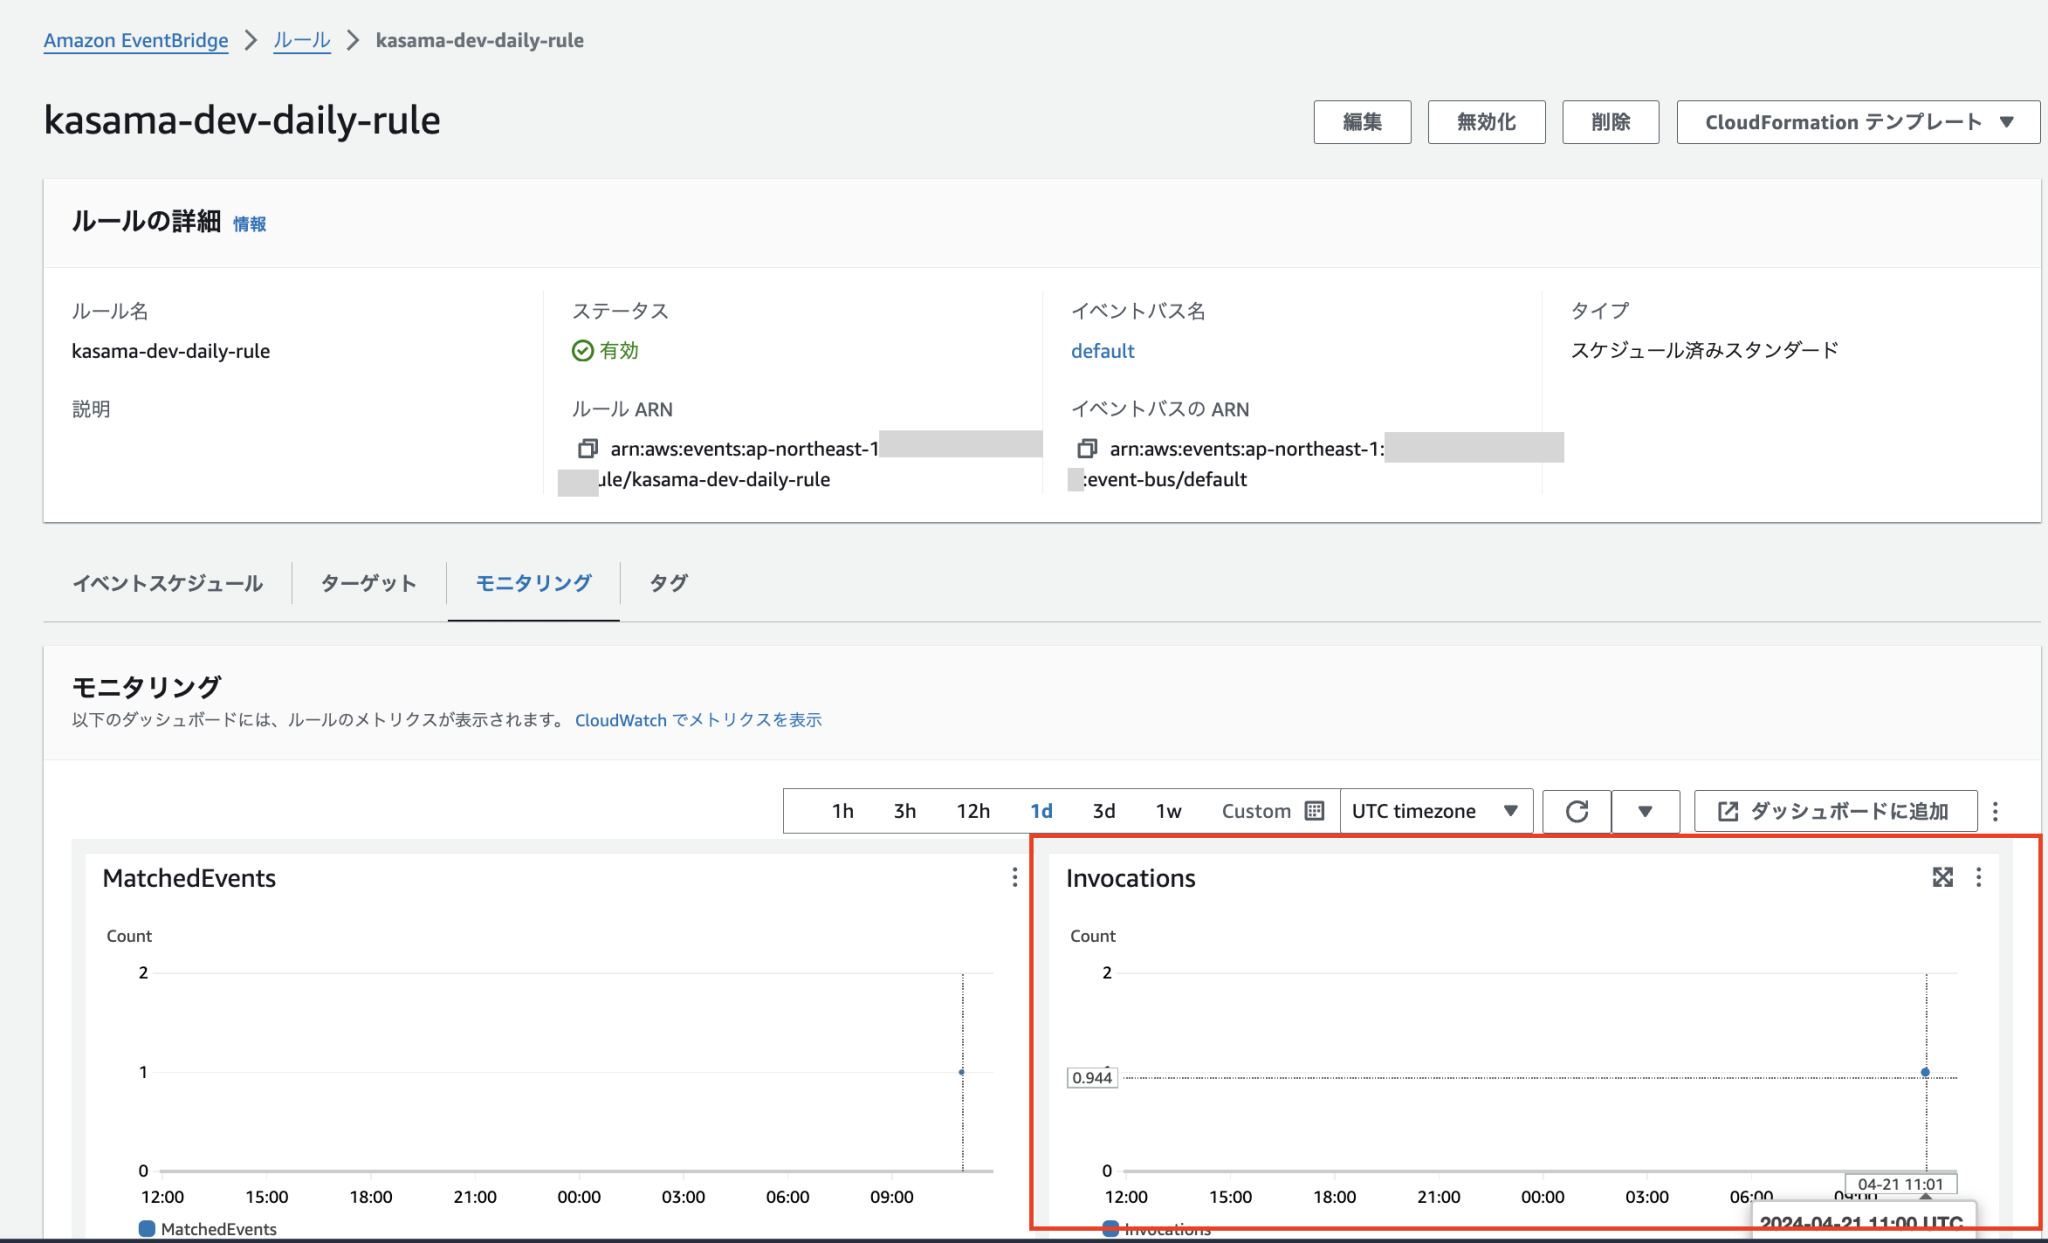Screen dimensions: 2048x1243
Task: Open the default event bus link
Action: coord(1102,350)
